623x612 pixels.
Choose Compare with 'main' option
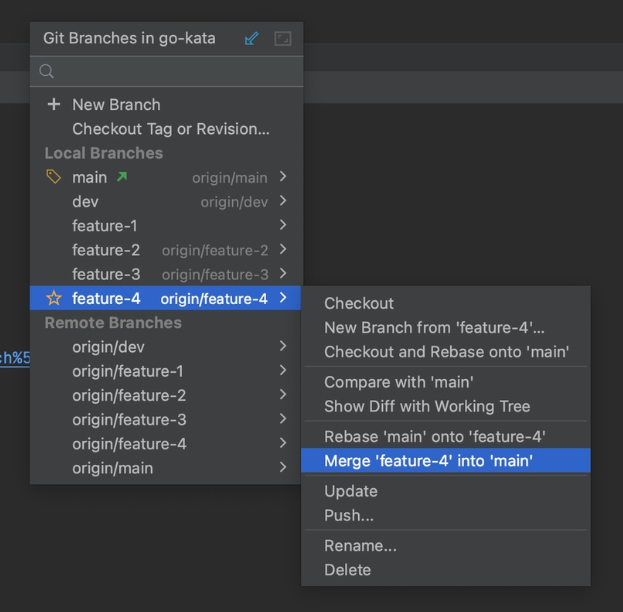coord(399,382)
